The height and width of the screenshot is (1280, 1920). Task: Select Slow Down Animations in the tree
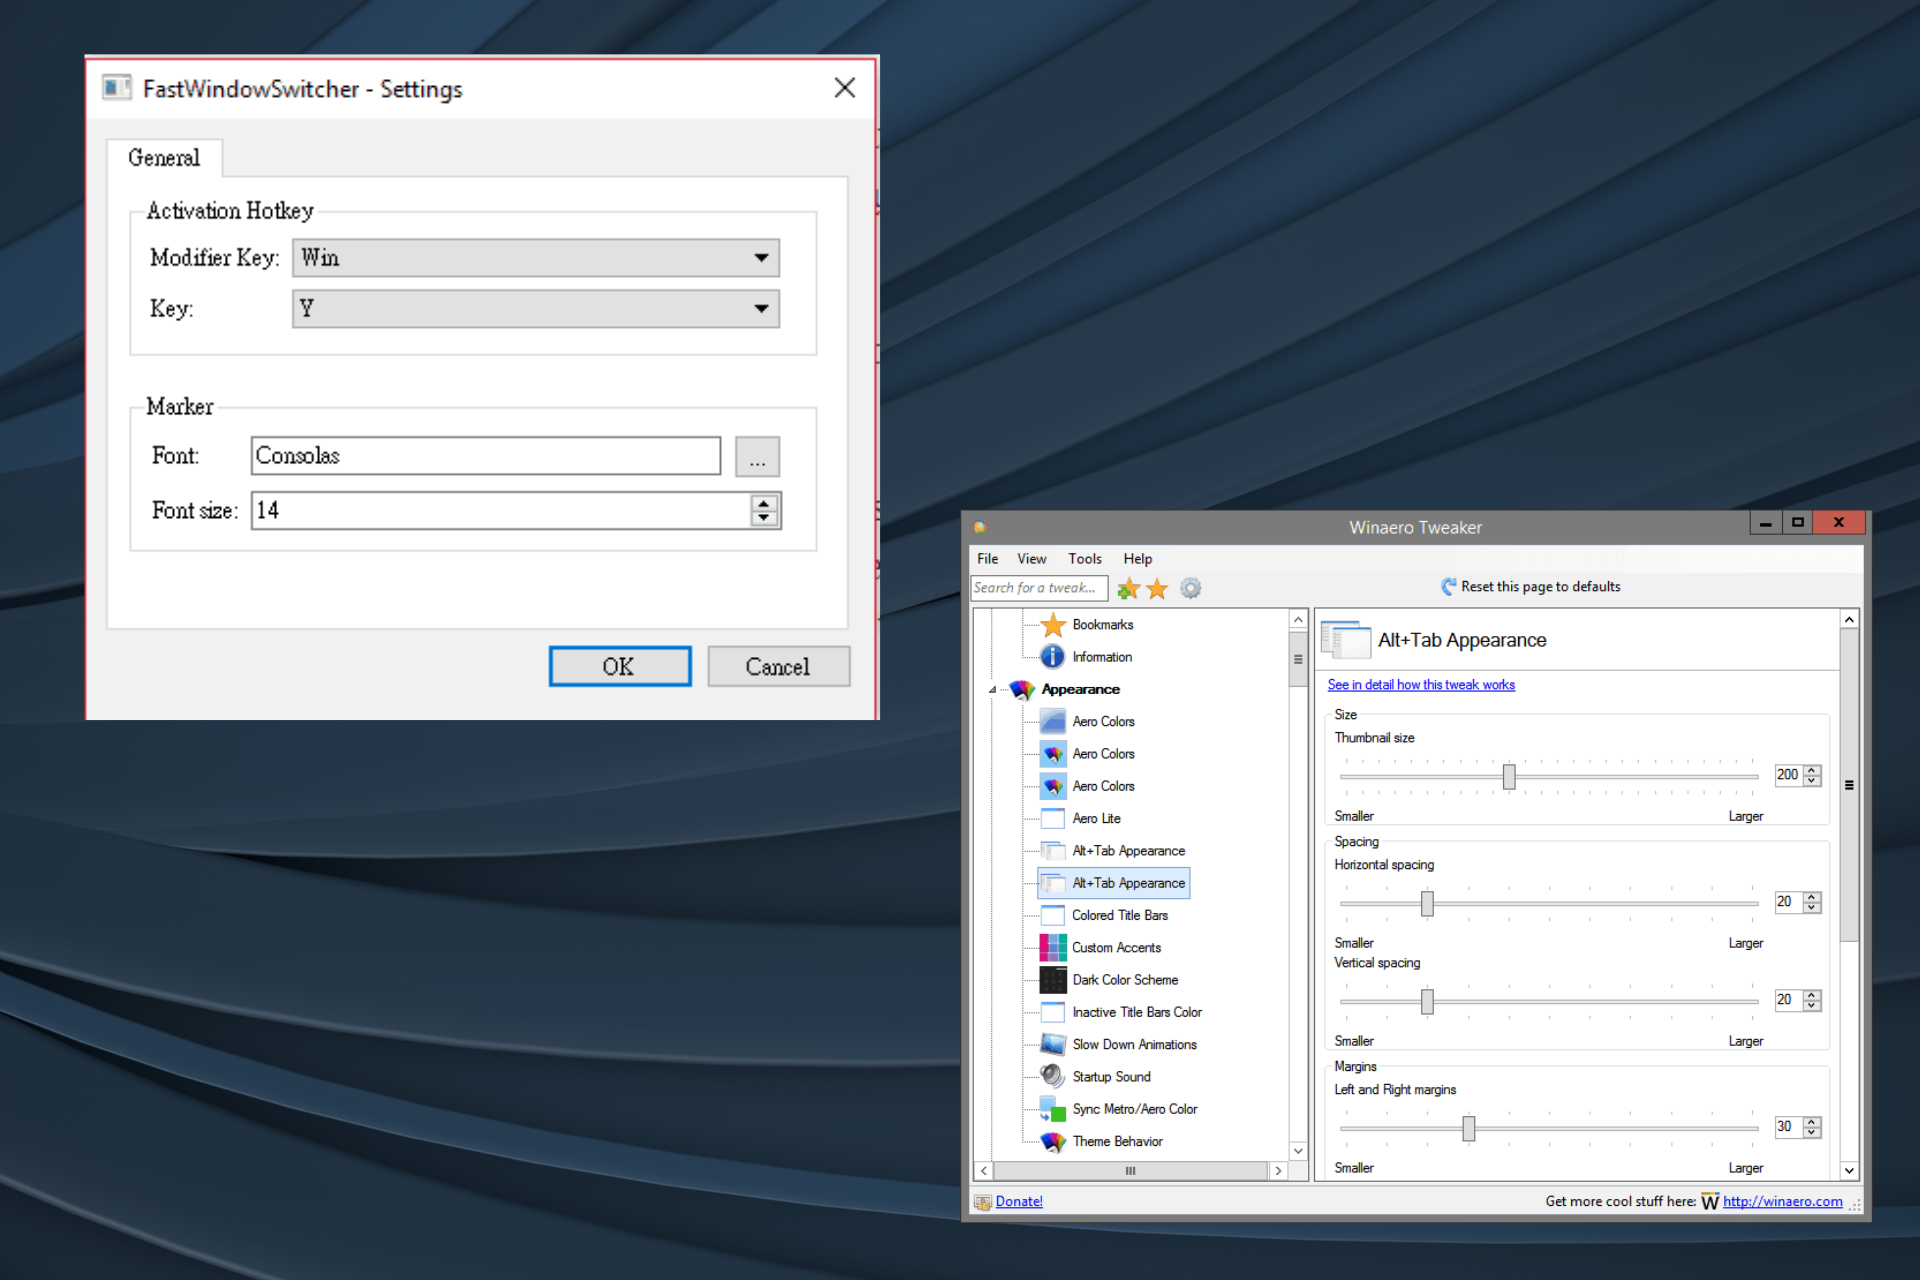click(1134, 1044)
